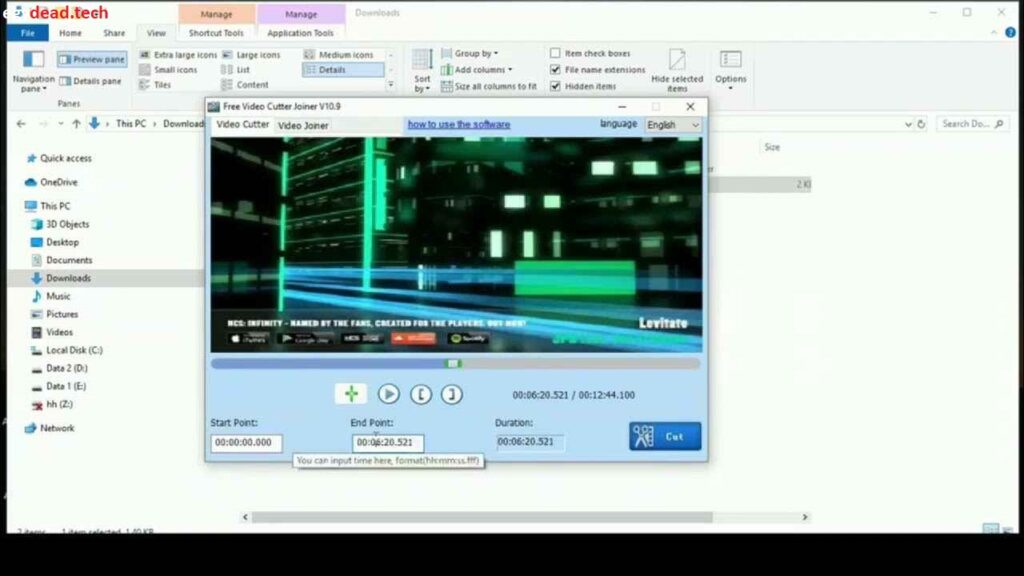Viewport: 1024px width, 576px height.
Task: Set the start point with the left bracket icon
Action: click(421, 394)
